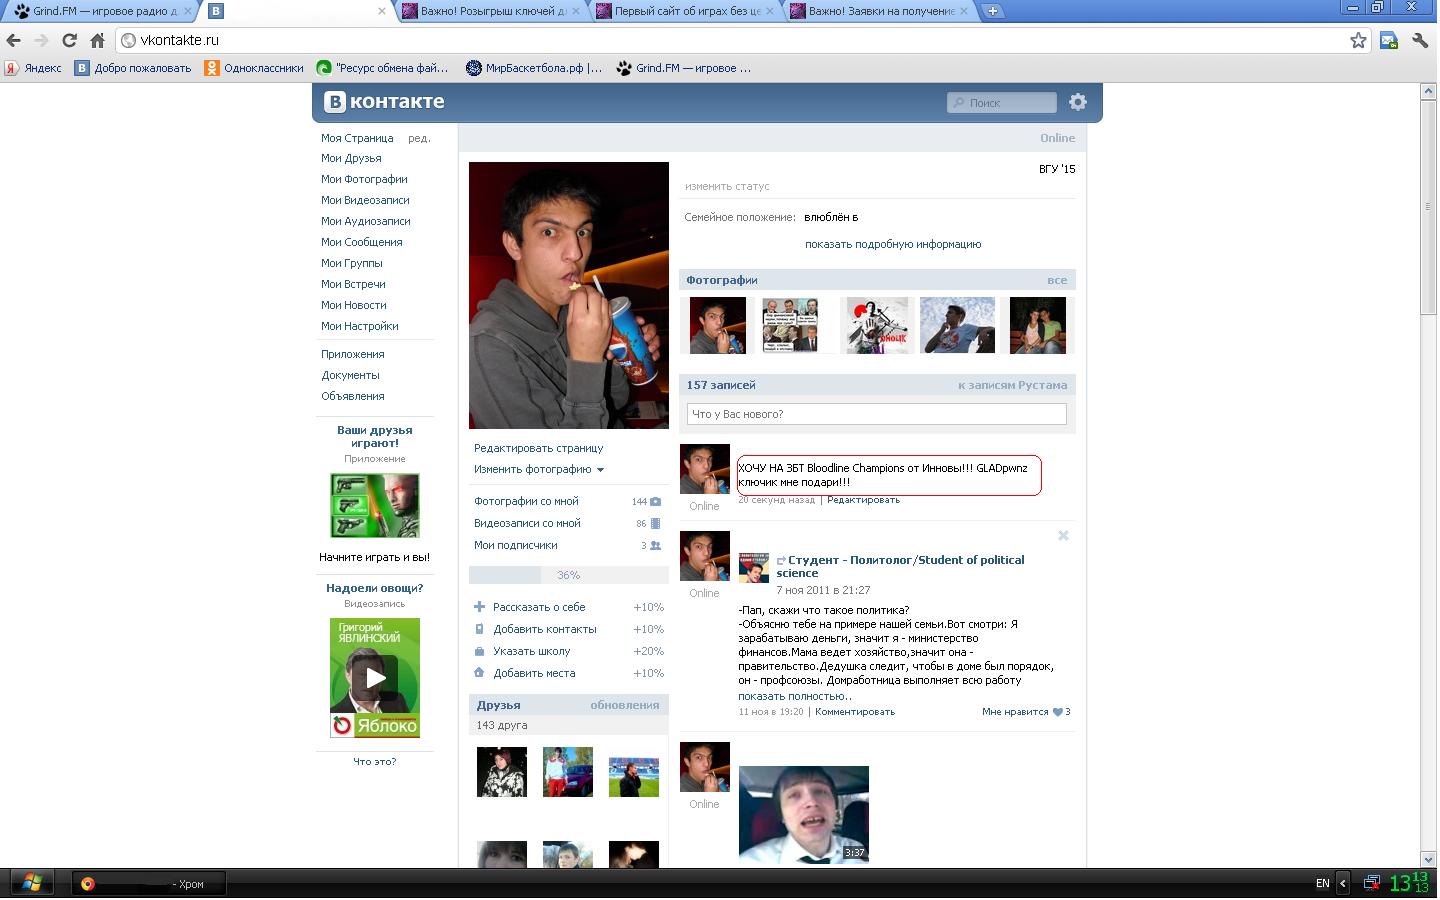
Task: Click the 36% profile completion bar
Action: click(568, 575)
